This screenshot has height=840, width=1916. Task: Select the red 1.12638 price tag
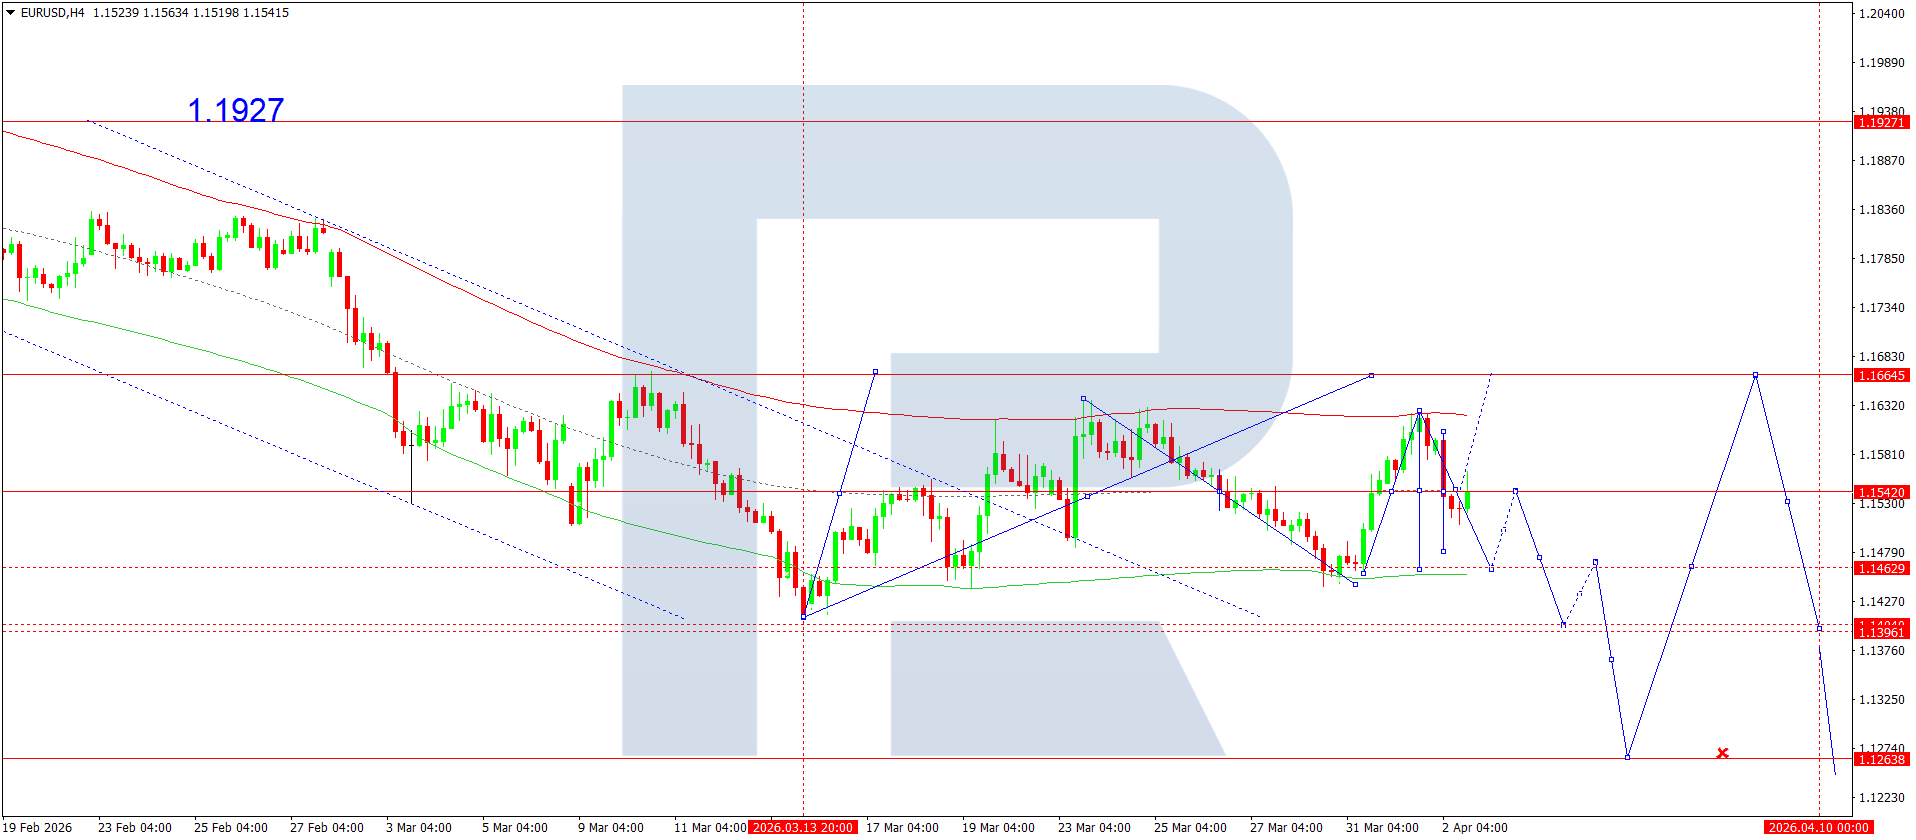1881,759
